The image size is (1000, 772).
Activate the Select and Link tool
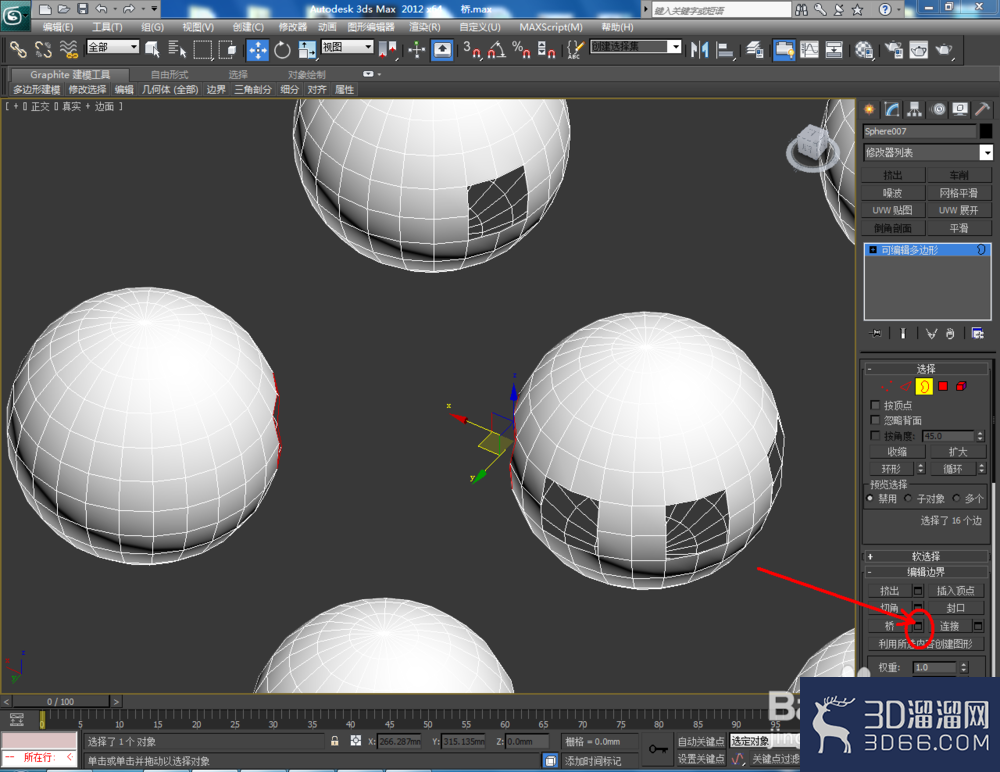pyautogui.click(x=18, y=49)
